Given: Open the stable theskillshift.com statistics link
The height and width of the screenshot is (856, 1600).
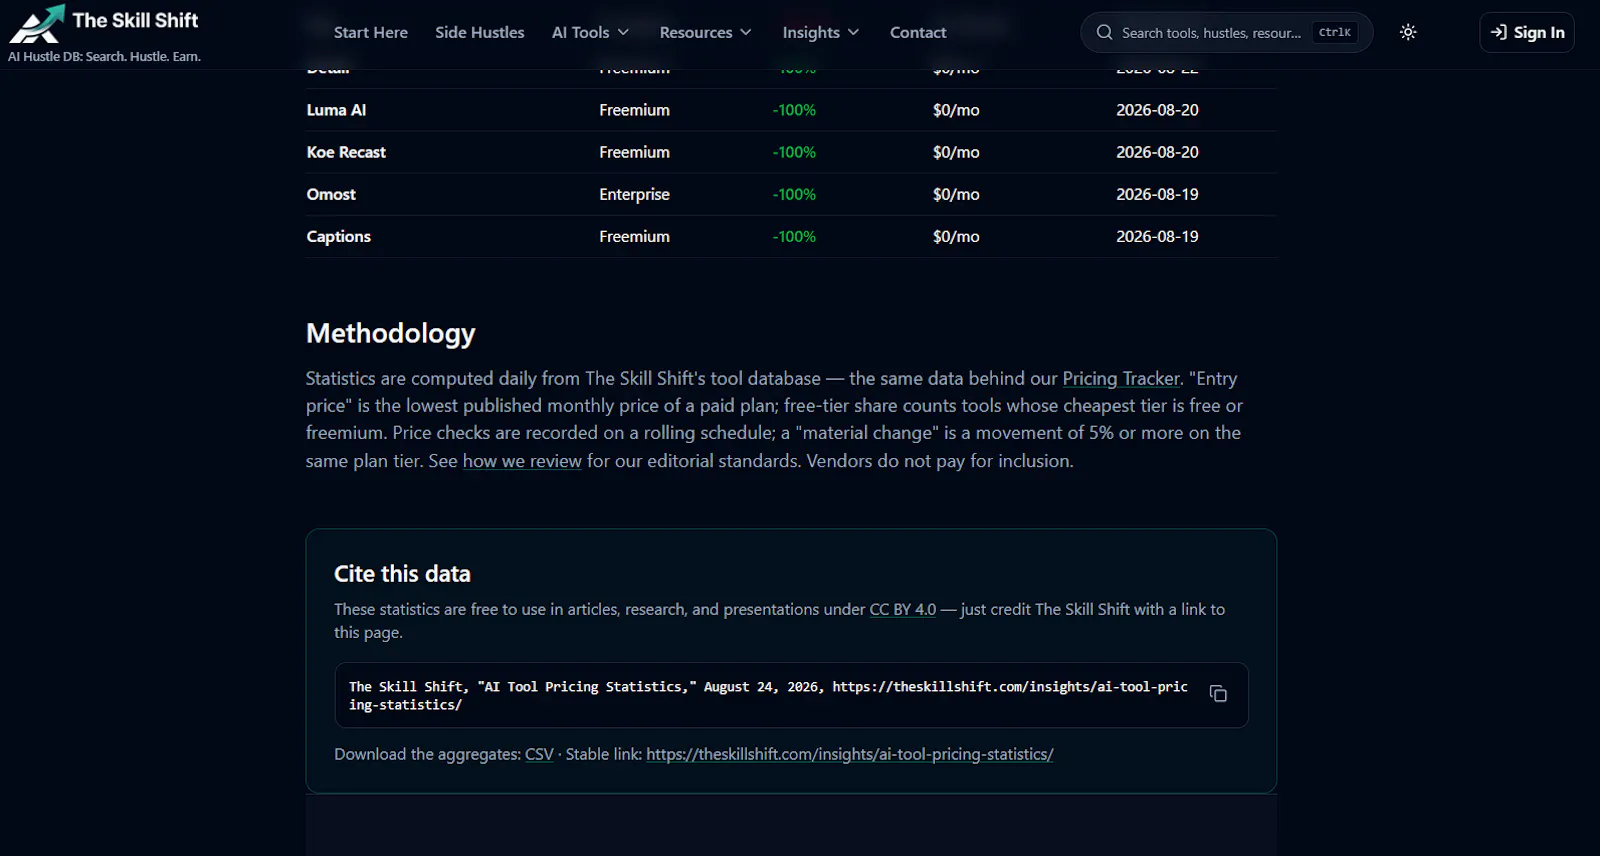Looking at the screenshot, I should [850, 754].
